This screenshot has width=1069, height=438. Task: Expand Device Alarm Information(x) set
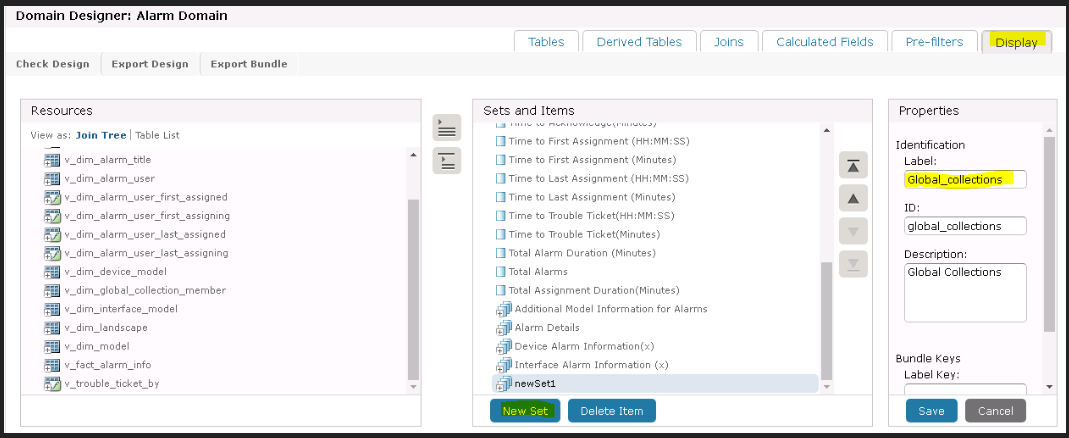click(x=503, y=347)
